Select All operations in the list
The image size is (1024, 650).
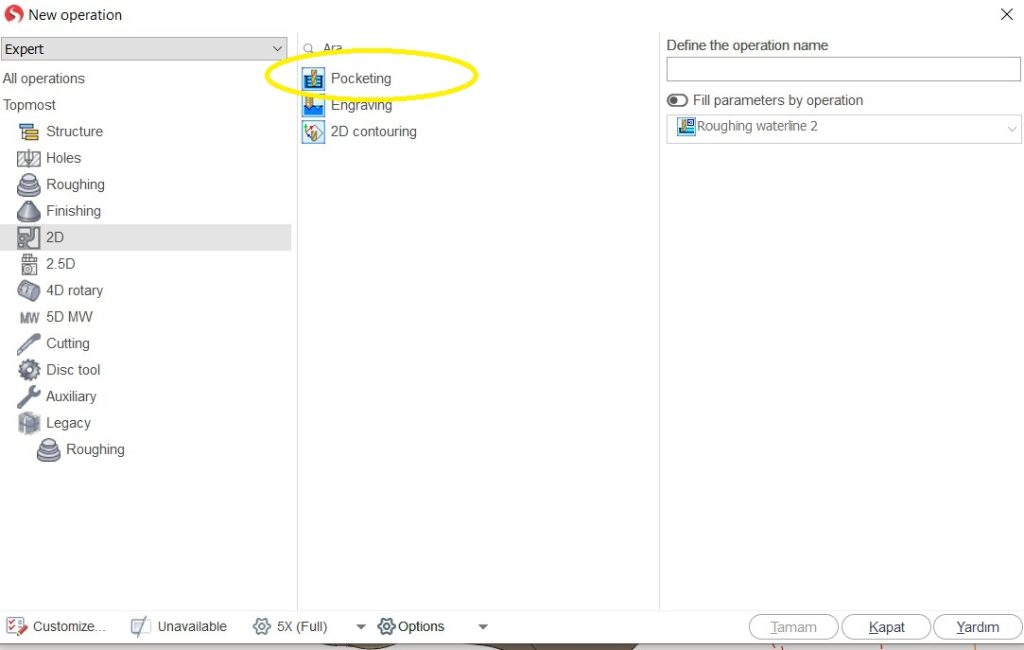point(44,79)
